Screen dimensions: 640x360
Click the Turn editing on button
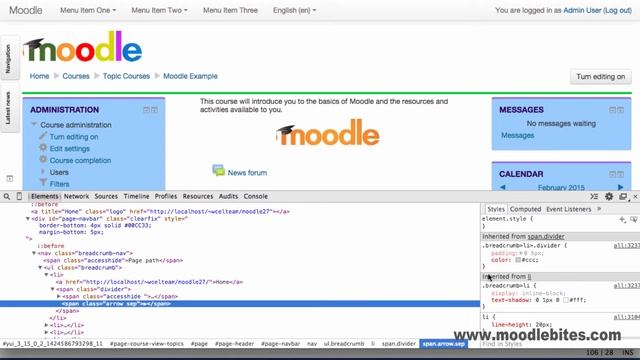pos(600,77)
